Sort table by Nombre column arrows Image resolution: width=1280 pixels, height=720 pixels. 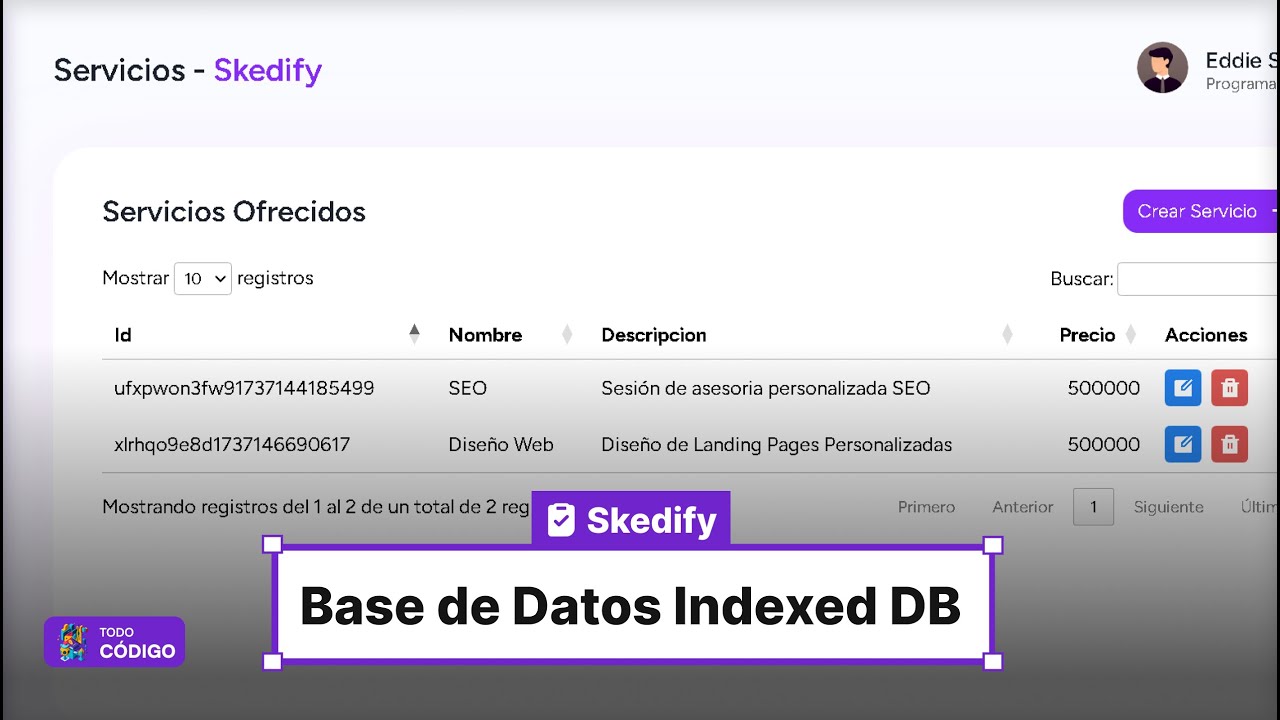(567, 335)
